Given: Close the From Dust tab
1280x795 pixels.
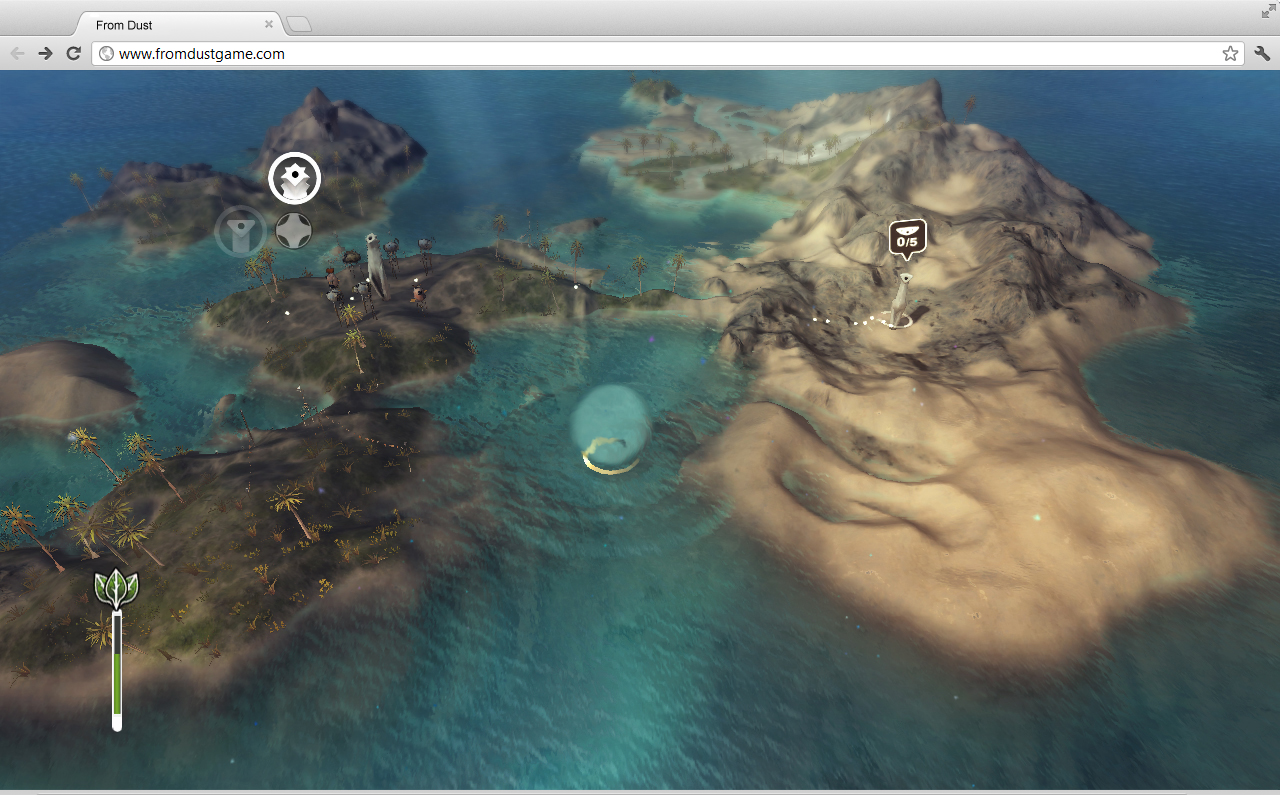Looking at the screenshot, I should pos(269,24).
